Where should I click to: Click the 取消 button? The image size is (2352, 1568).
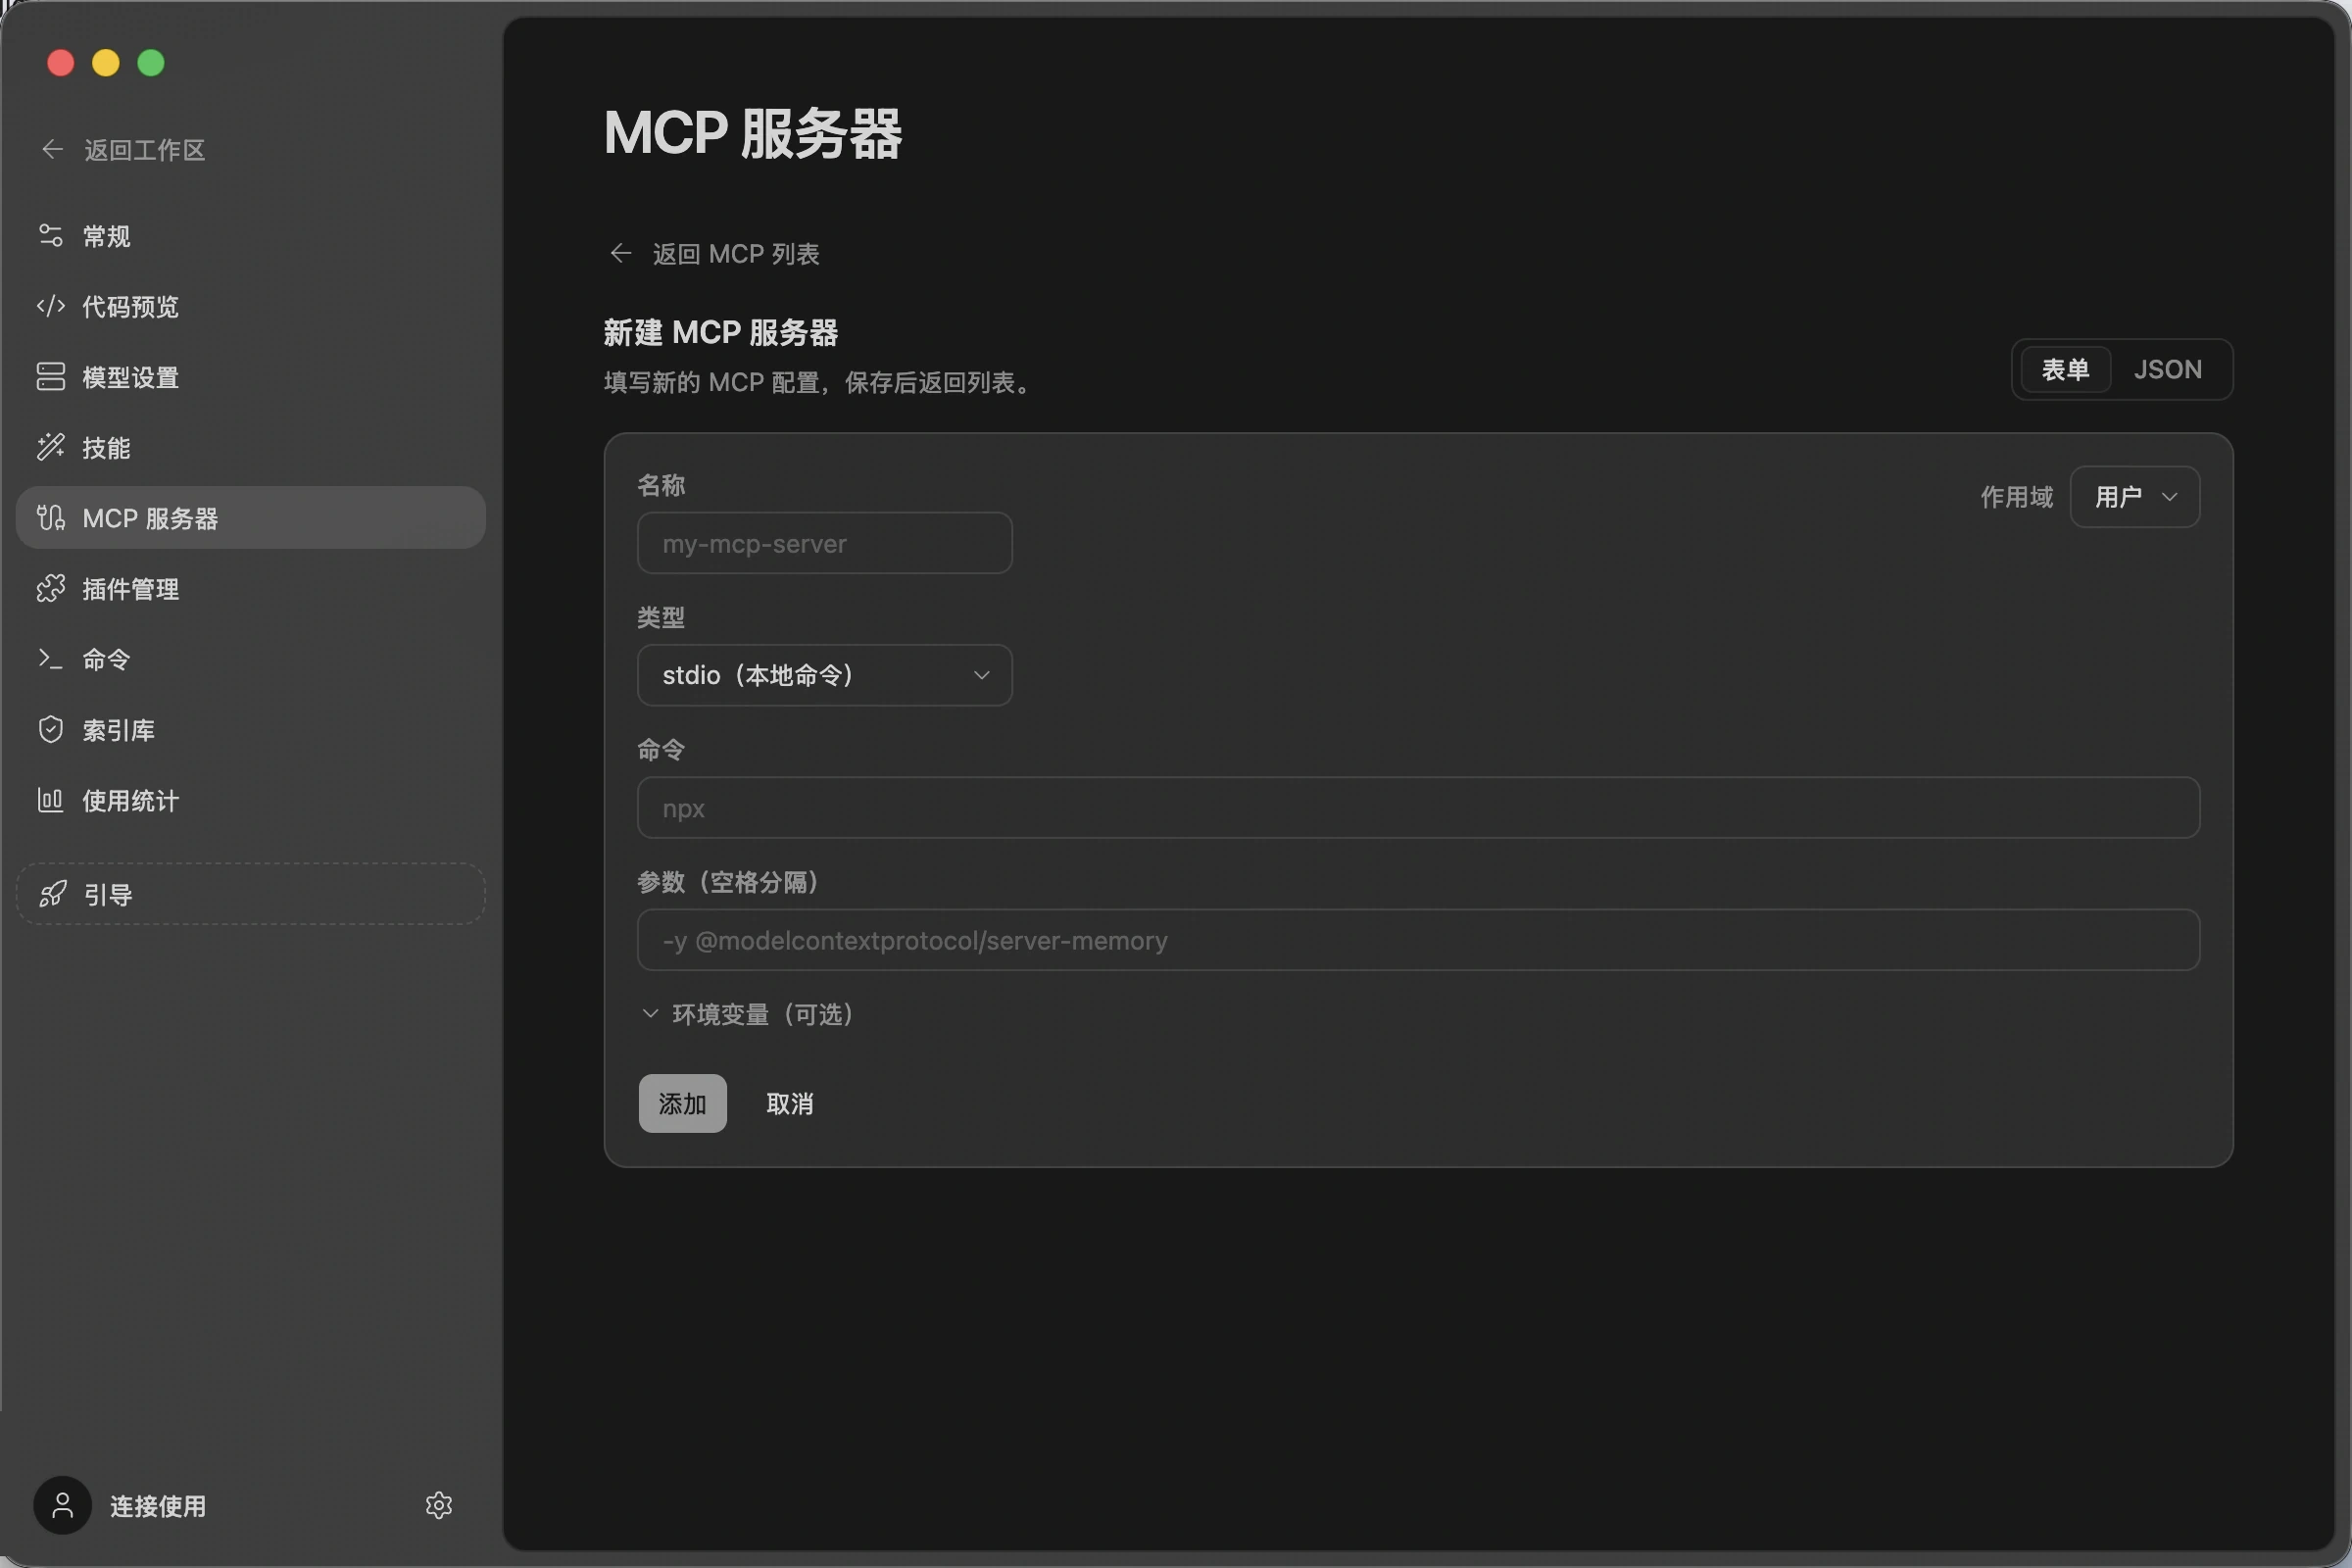(789, 1104)
